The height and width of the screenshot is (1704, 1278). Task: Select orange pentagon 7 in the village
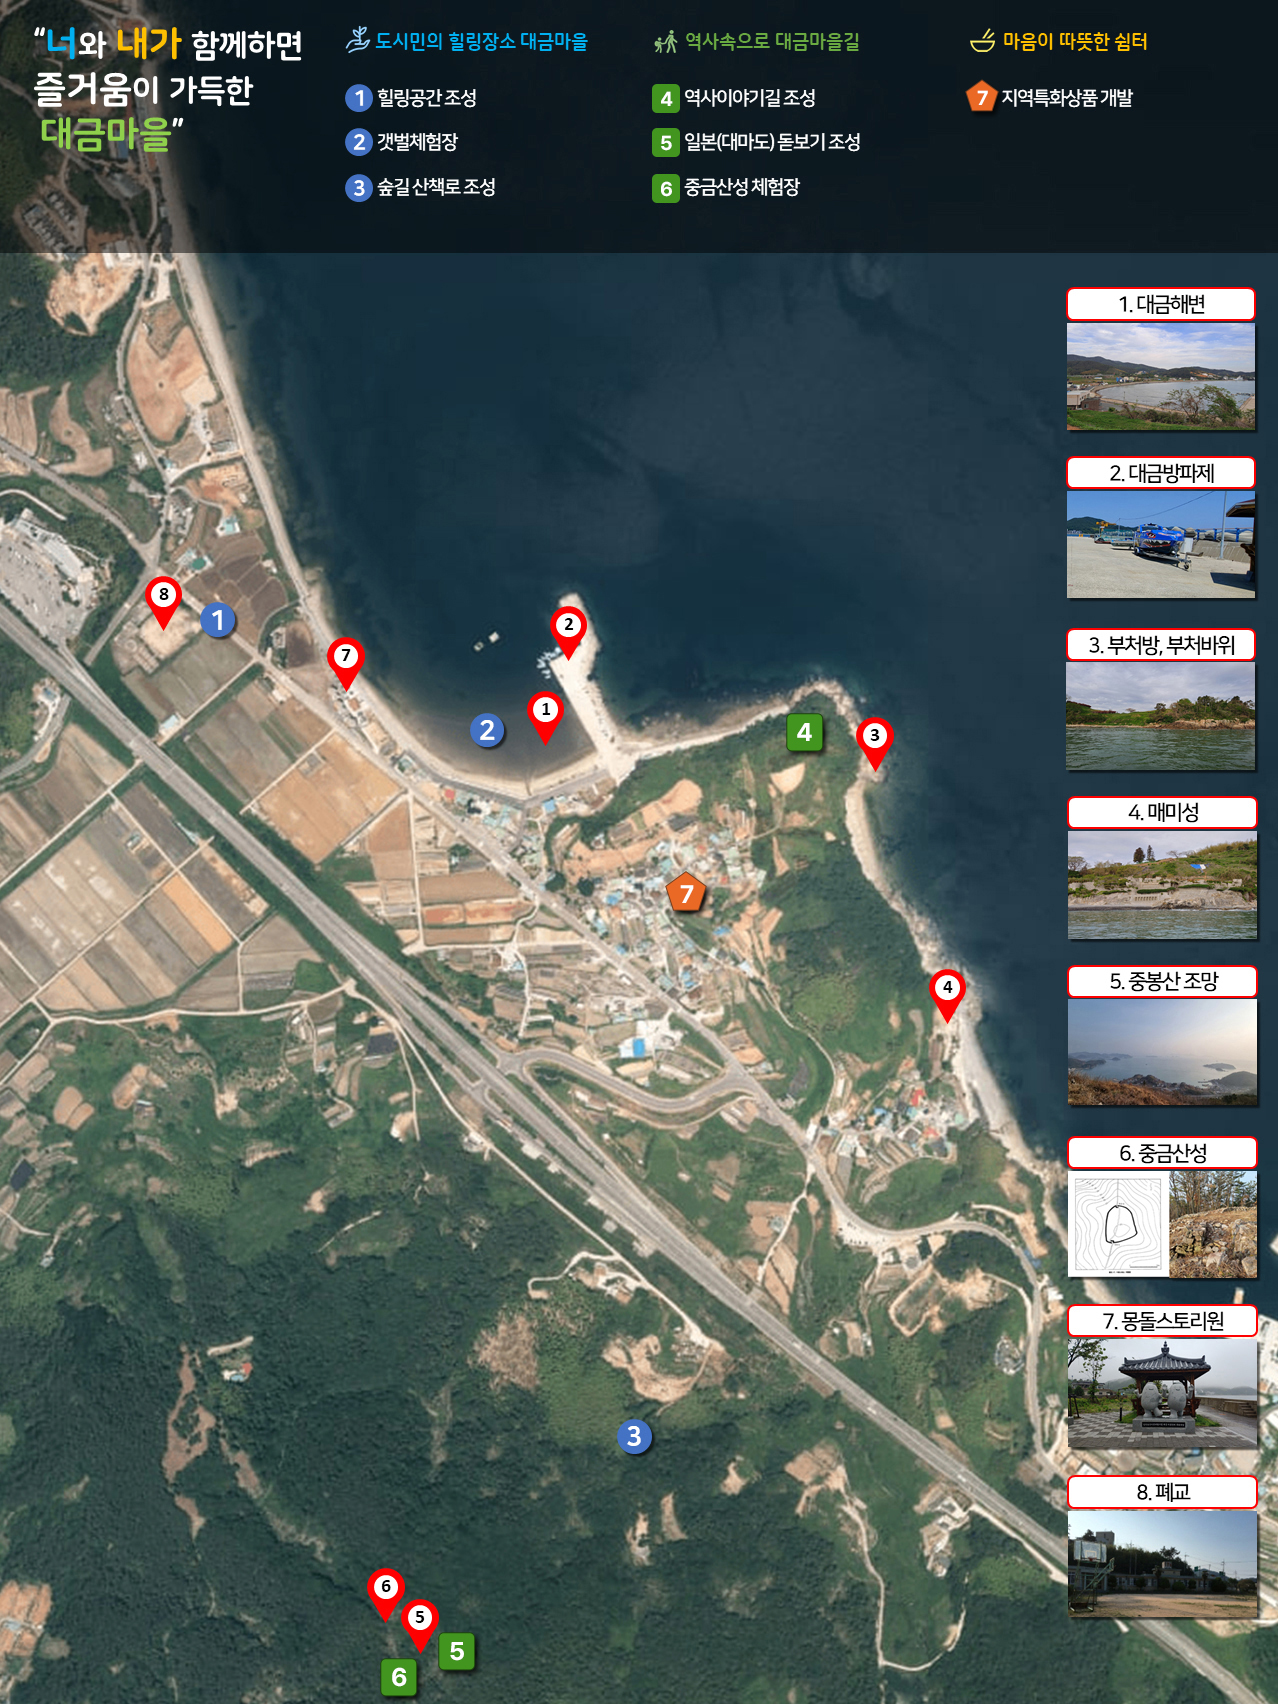[686, 893]
